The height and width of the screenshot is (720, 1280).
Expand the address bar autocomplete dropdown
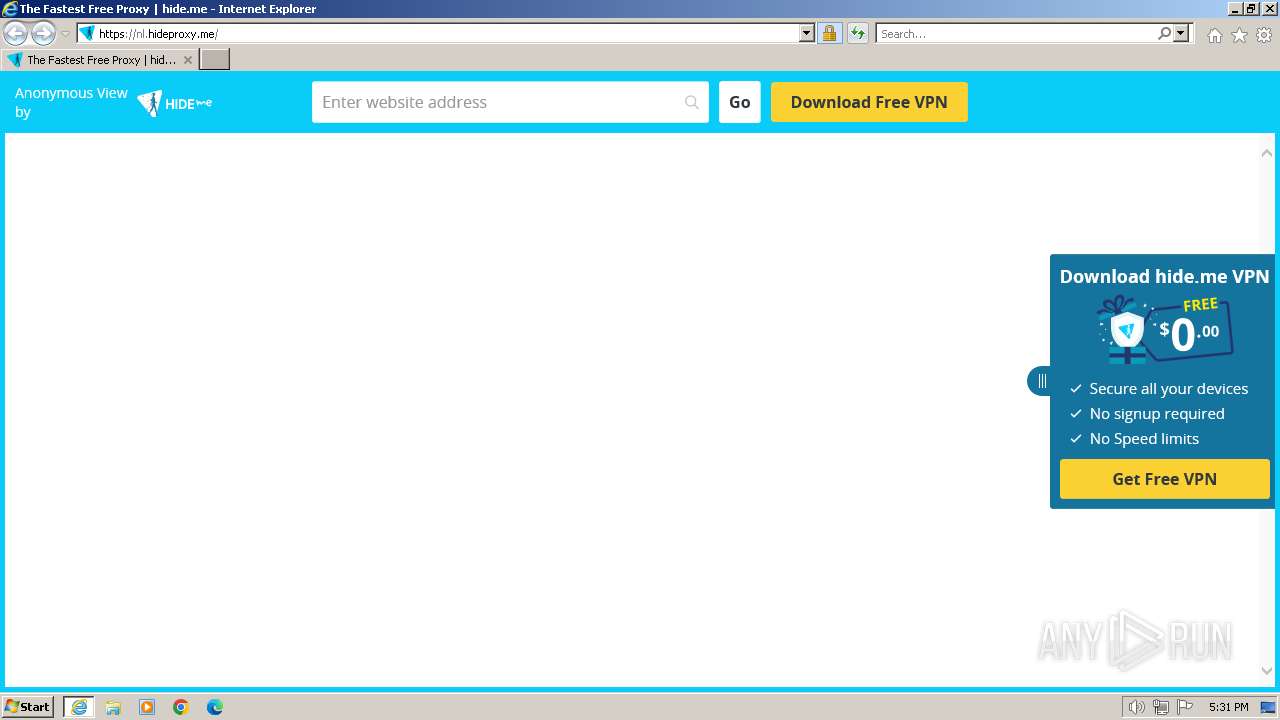807,33
